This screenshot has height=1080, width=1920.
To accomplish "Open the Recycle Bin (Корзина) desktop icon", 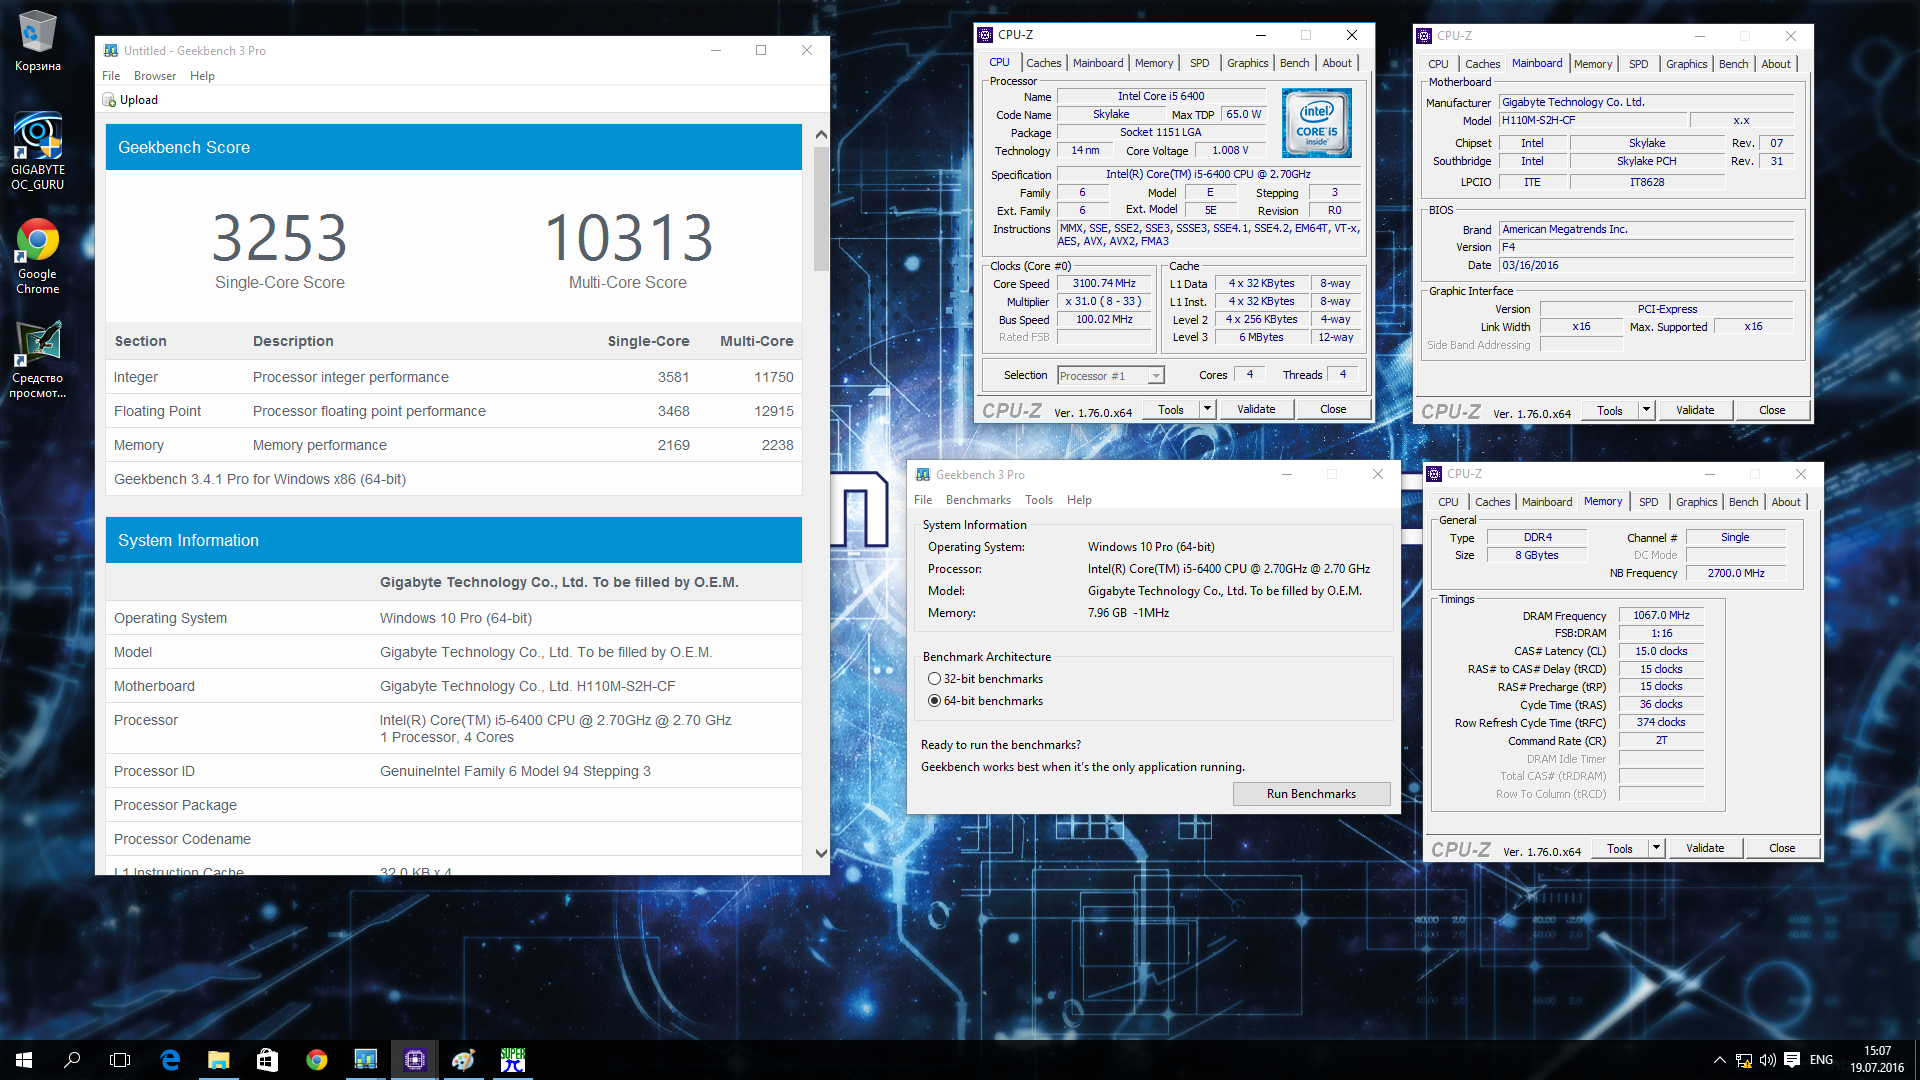I will (x=37, y=42).
